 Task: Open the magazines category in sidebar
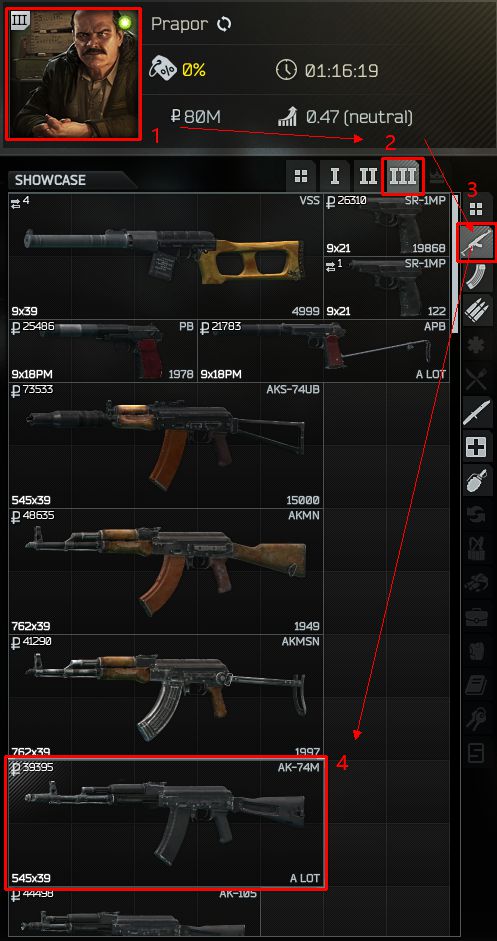tap(476, 278)
